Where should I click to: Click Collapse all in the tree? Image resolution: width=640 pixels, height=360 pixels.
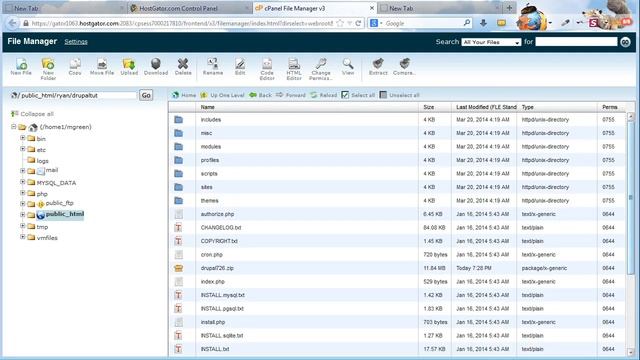33,114
